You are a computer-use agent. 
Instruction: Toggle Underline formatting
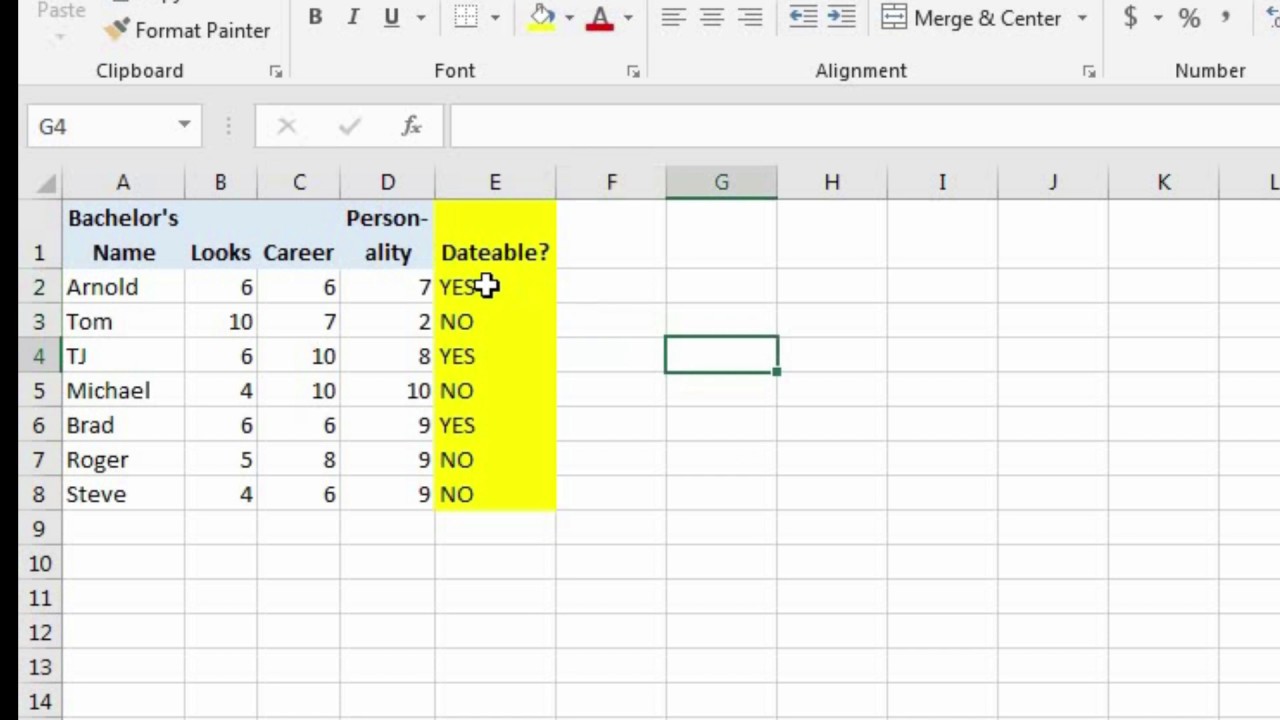(x=391, y=18)
